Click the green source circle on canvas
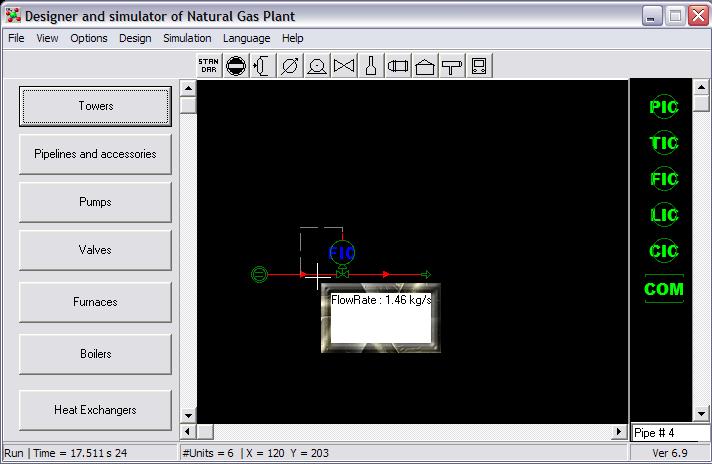The height and width of the screenshot is (464, 712). [x=259, y=275]
